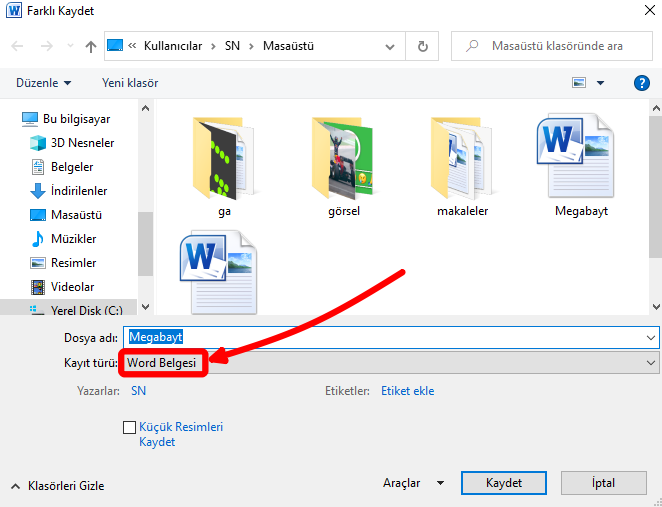The width and height of the screenshot is (662, 507).
Task: Select Müzikler in the sidebar
Action: click(73, 239)
